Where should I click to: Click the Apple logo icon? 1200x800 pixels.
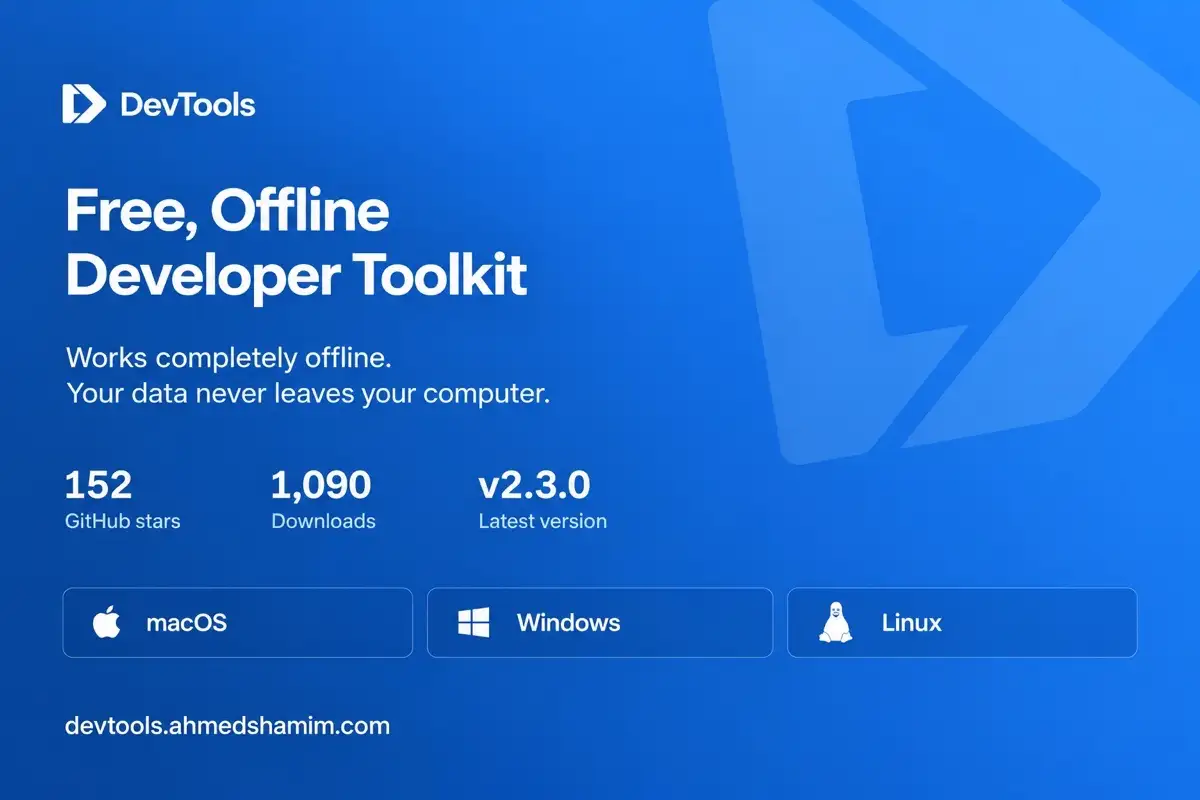click(106, 623)
